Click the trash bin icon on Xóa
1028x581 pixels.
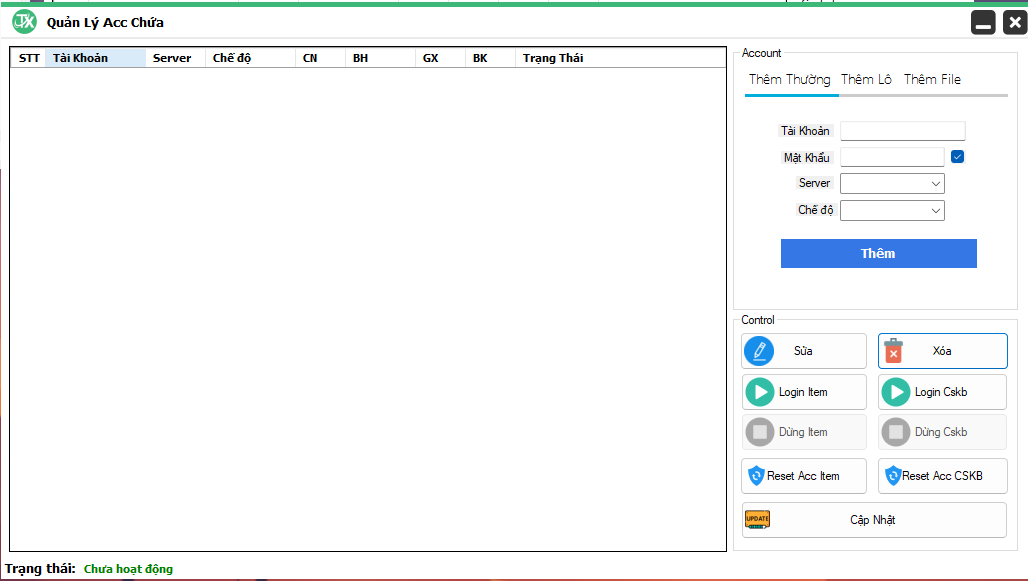click(893, 351)
